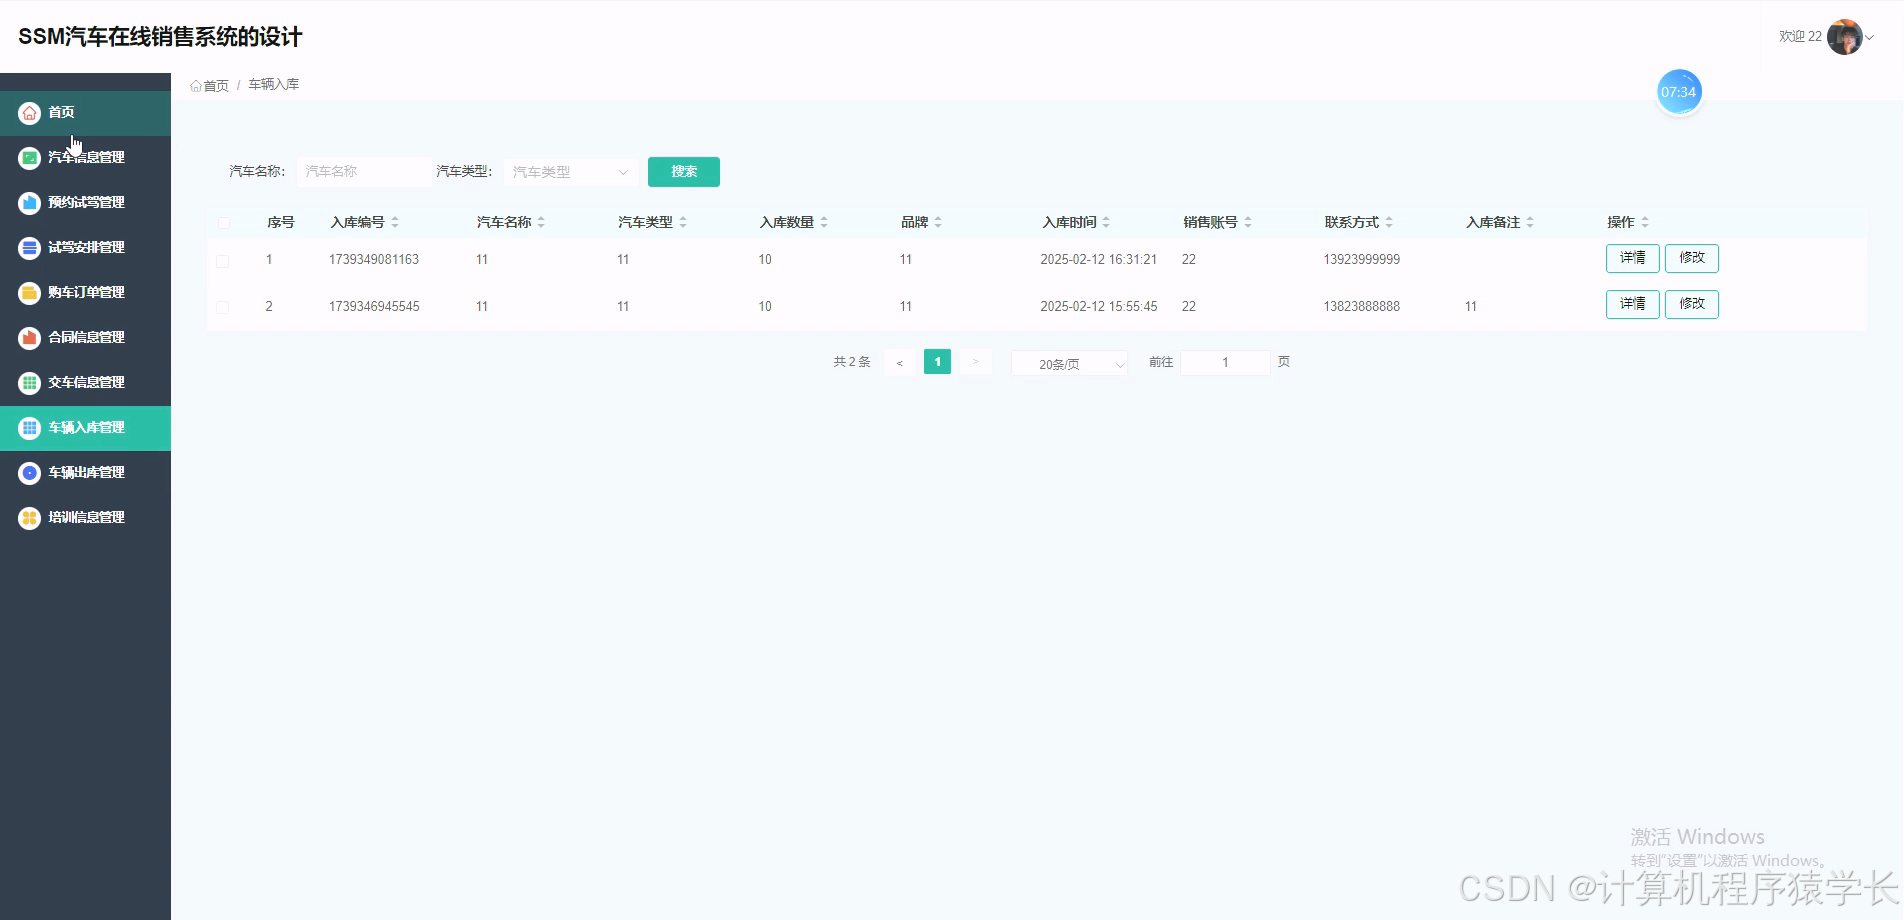The width and height of the screenshot is (1904, 920).
Task: Open the 汽车类型 filter dropdown
Action: [571, 172]
